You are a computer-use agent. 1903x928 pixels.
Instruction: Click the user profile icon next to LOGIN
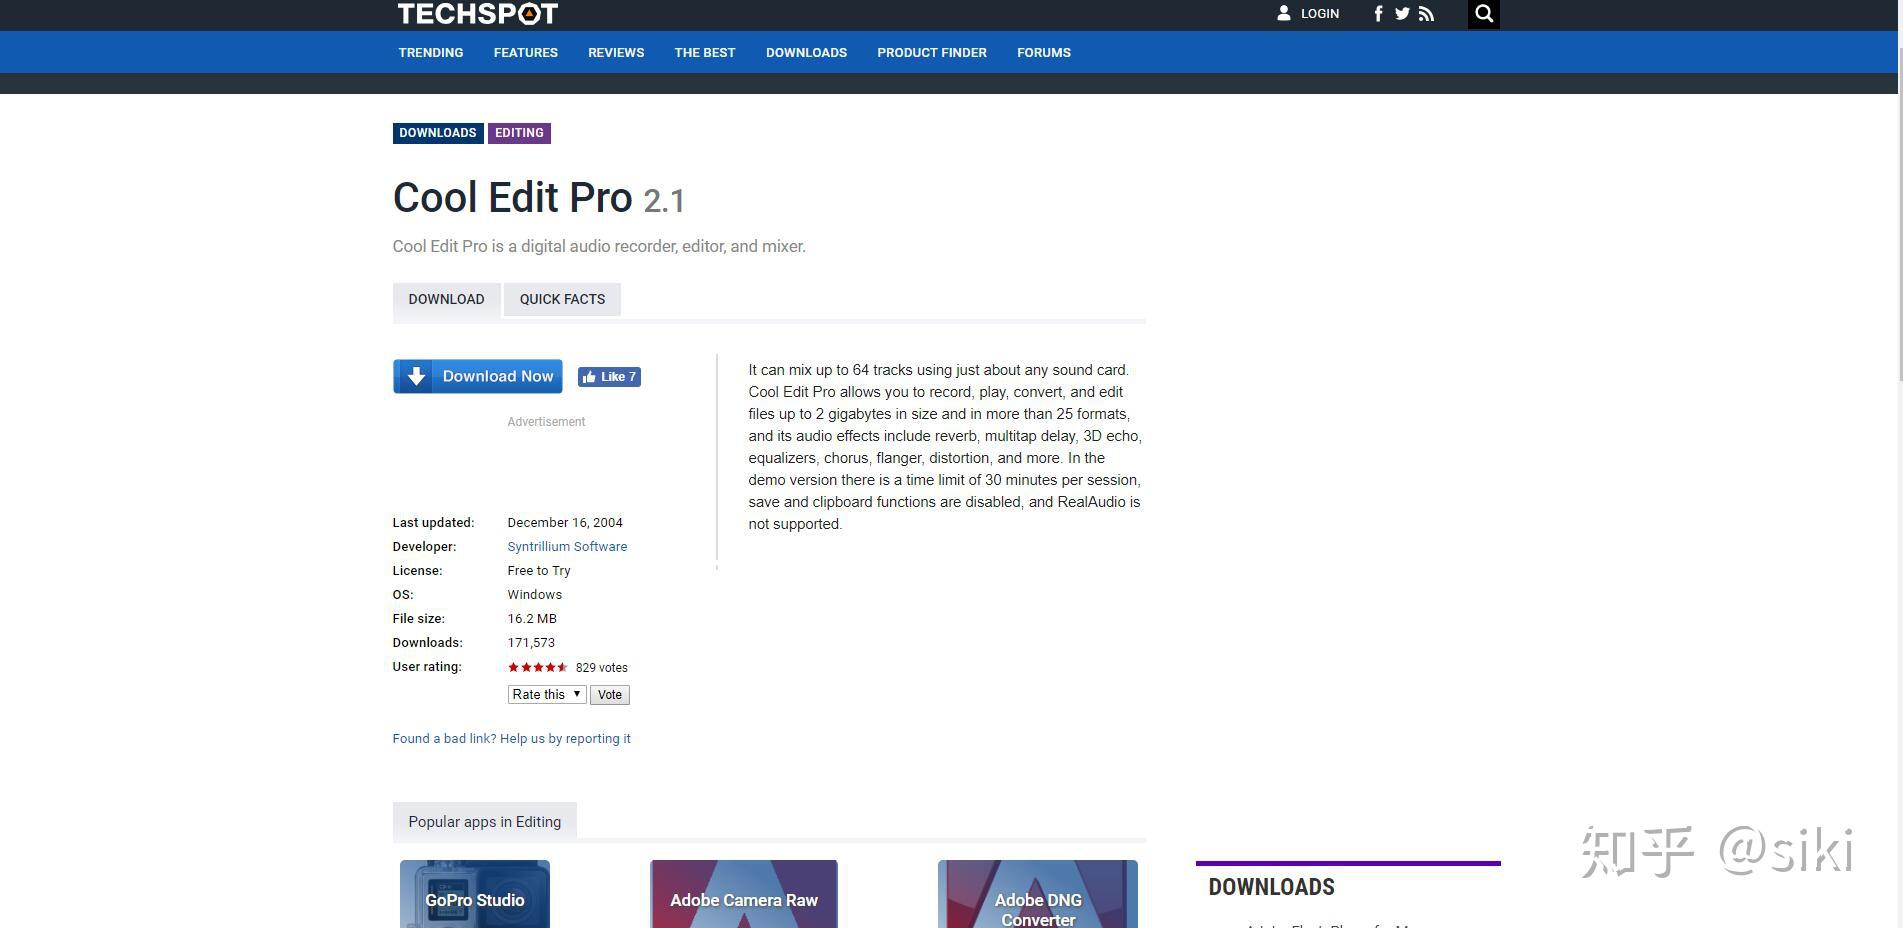1284,13
